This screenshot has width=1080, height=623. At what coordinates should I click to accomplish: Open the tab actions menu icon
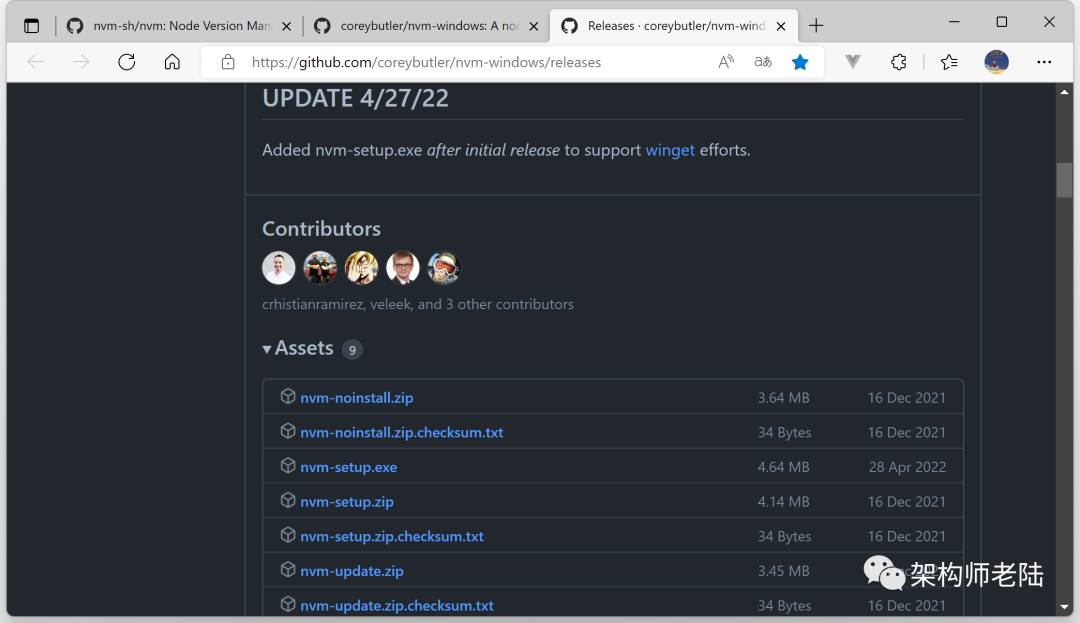[32, 26]
